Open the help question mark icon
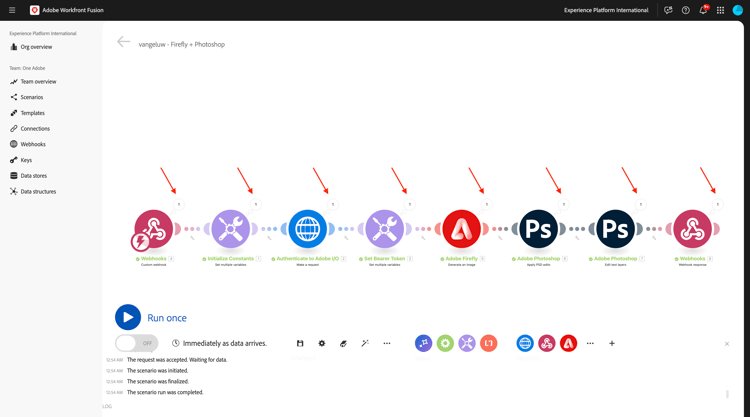750x417 pixels. pyautogui.click(x=685, y=10)
